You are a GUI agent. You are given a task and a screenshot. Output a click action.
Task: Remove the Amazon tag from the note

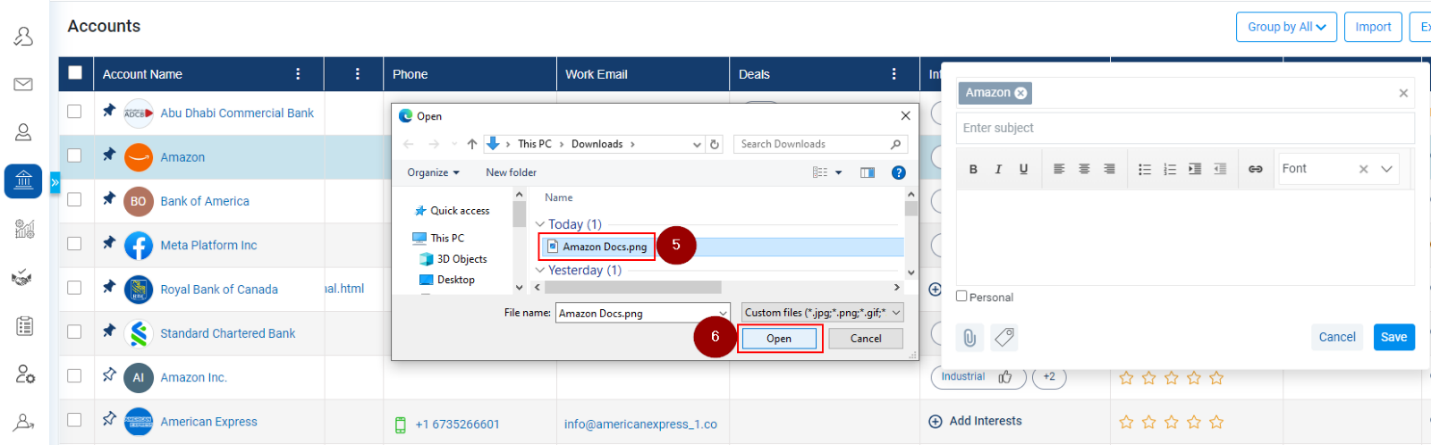(x=1020, y=93)
